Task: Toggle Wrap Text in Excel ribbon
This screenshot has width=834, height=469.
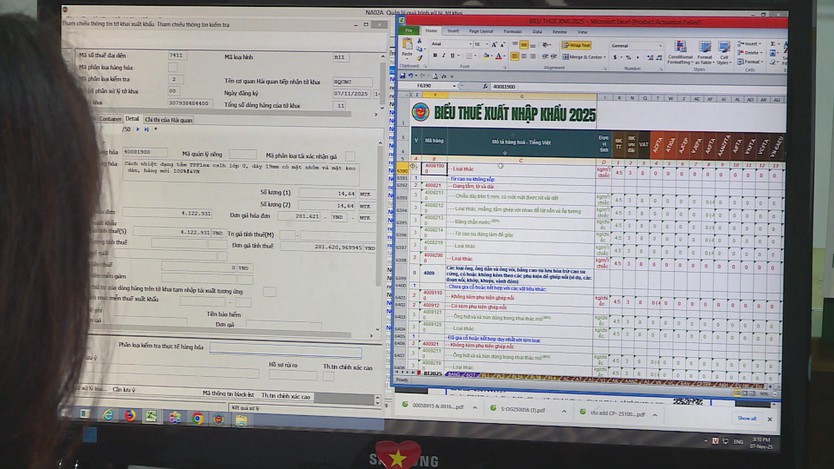Action: (x=576, y=45)
